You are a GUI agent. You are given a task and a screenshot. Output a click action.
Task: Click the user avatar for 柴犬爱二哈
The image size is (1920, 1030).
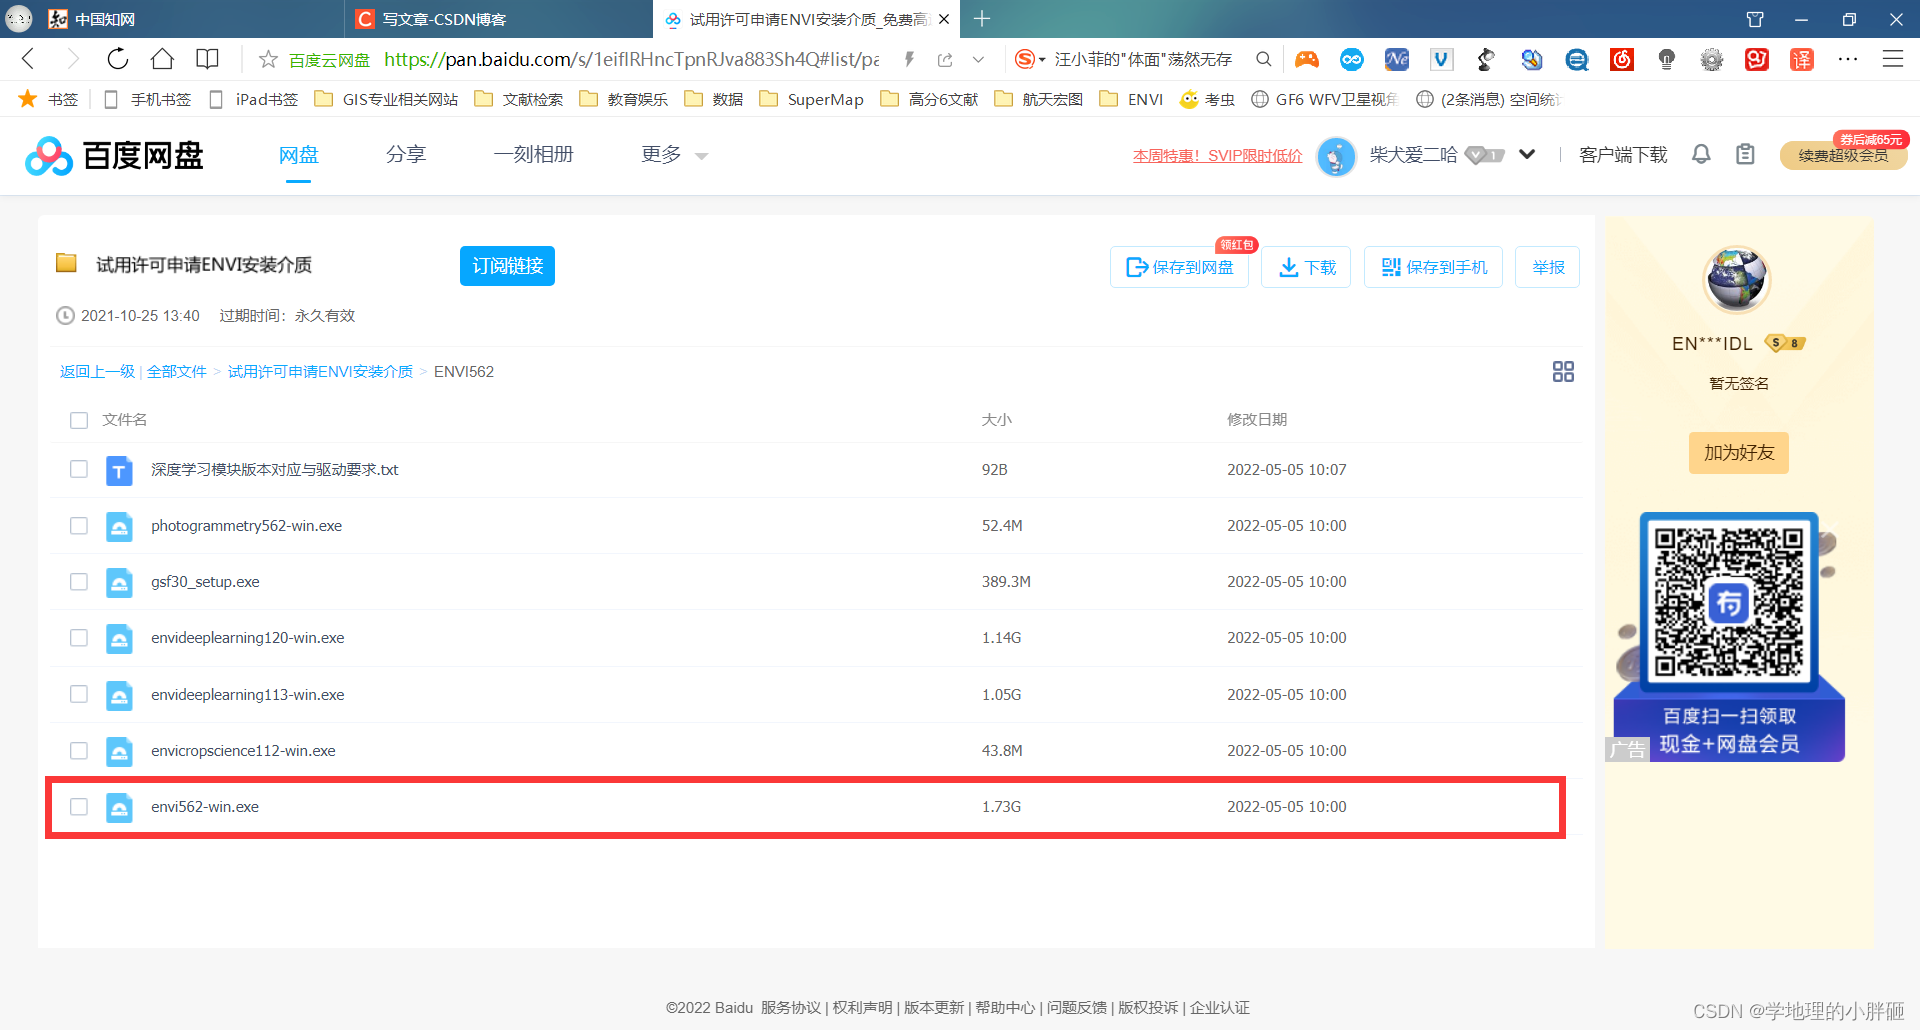point(1336,156)
